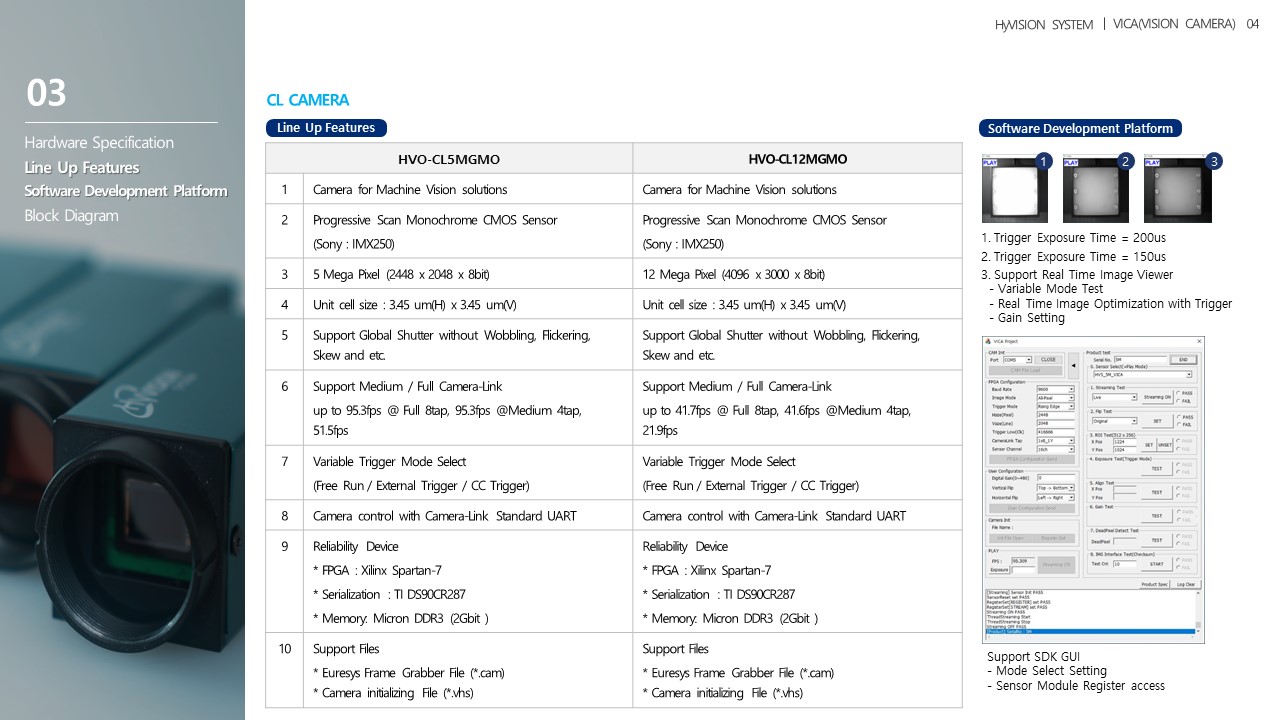Viewport: 1280px width, 720px height.
Task: Click the HyVISION SYSTEM header text
Action: tap(1043, 24)
